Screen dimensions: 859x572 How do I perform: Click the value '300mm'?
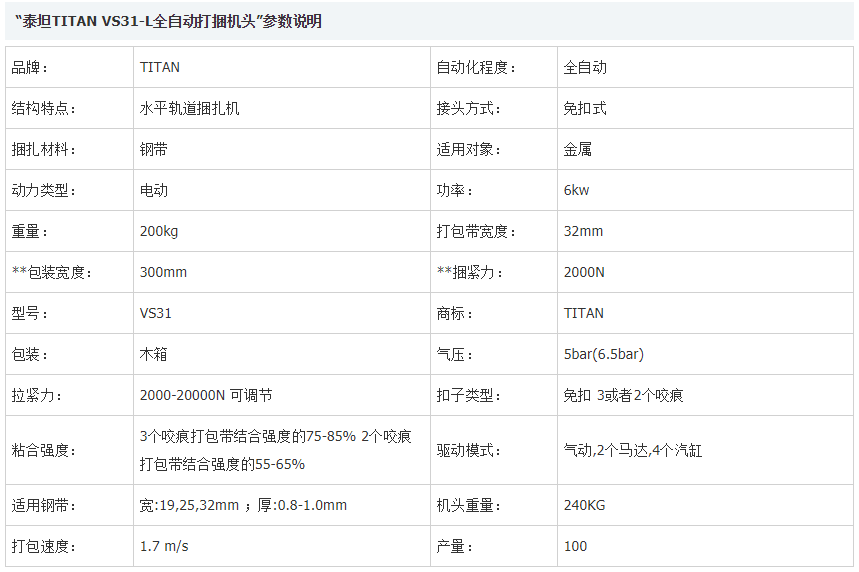(x=163, y=272)
